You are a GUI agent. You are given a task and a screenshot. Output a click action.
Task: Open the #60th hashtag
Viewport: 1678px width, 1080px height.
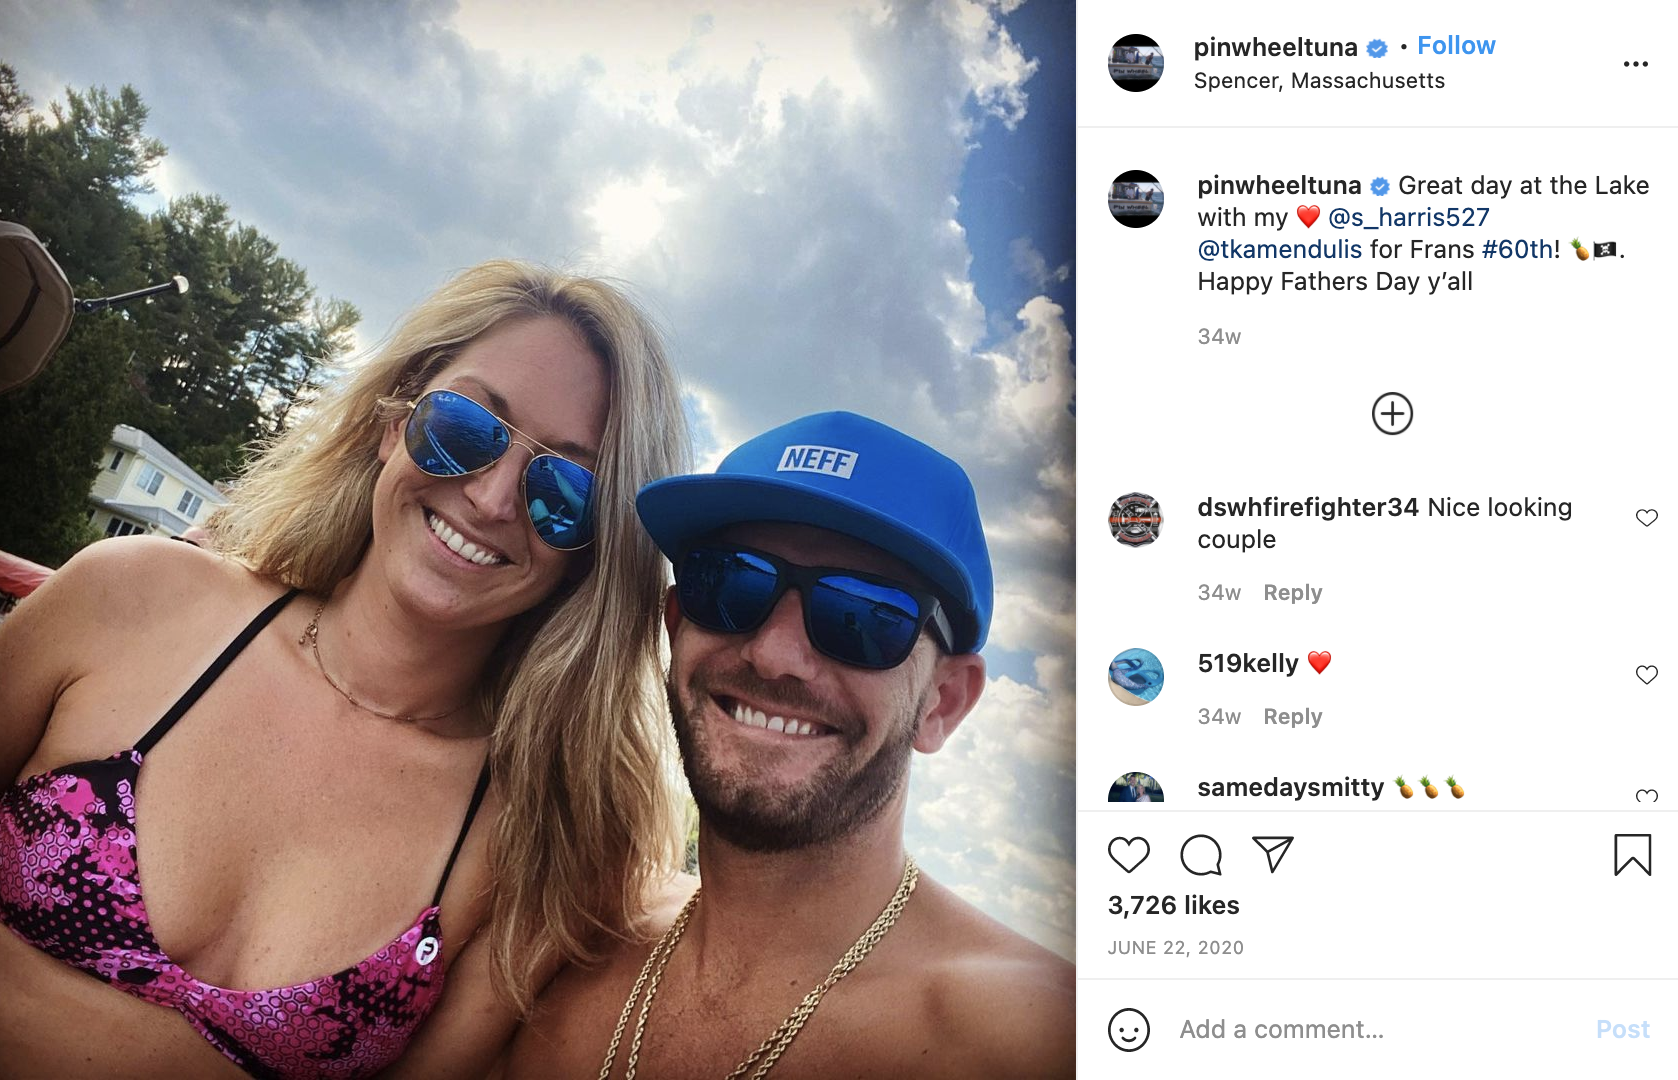click(x=1517, y=249)
